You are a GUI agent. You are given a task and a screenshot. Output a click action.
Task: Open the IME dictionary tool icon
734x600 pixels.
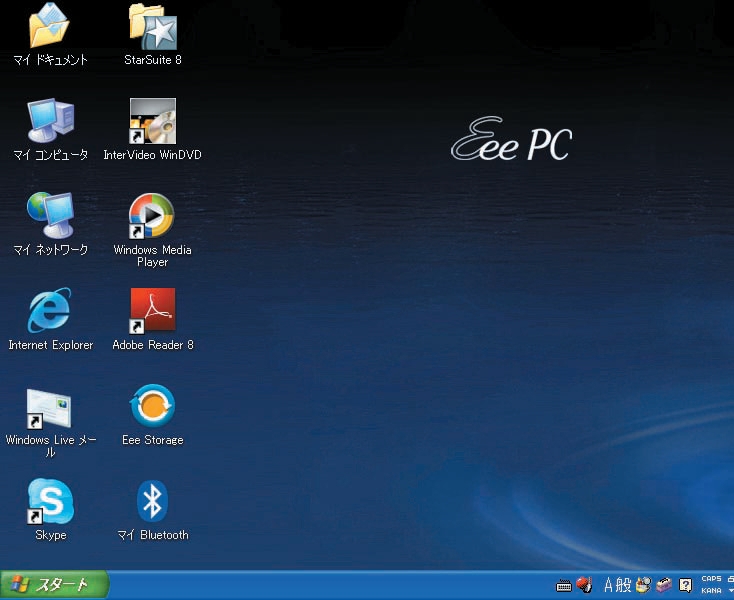(x=644, y=585)
